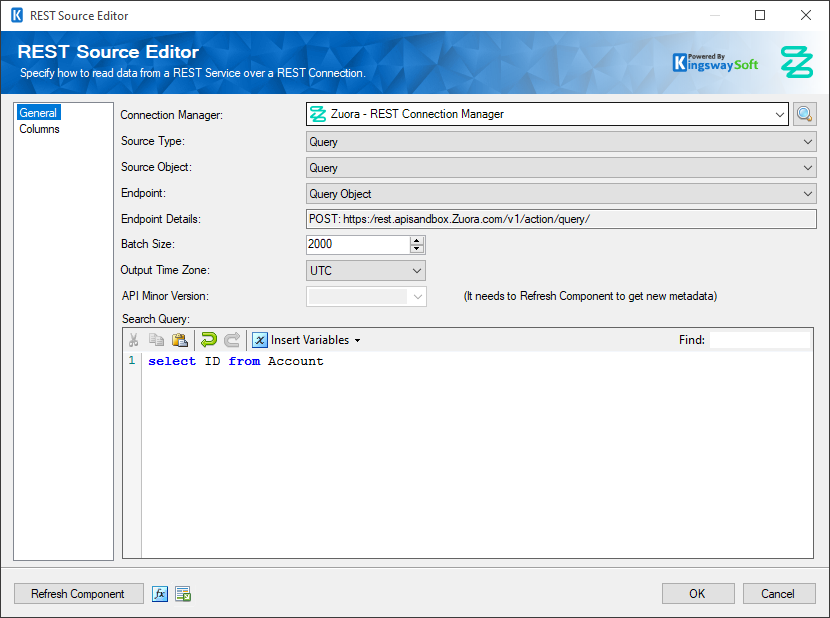Click the teal Zuora logo in header
Screen dimensions: 830x618
pyautogui.click(x=797, y=62)
